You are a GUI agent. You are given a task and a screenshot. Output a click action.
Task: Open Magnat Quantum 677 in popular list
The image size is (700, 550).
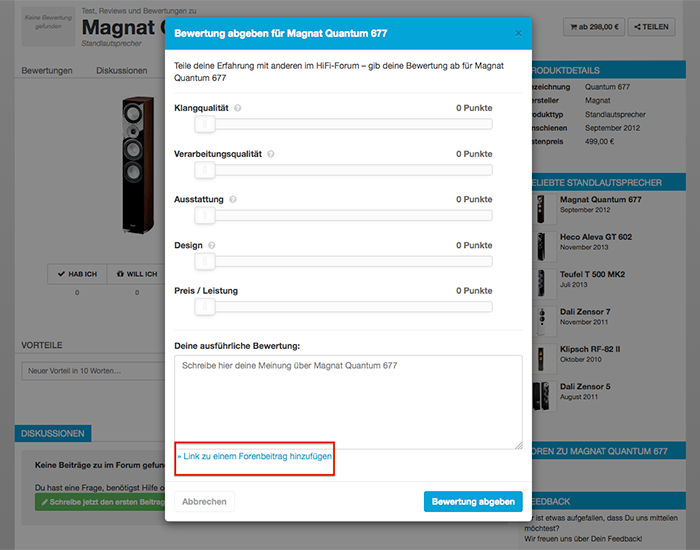point(600,200)
